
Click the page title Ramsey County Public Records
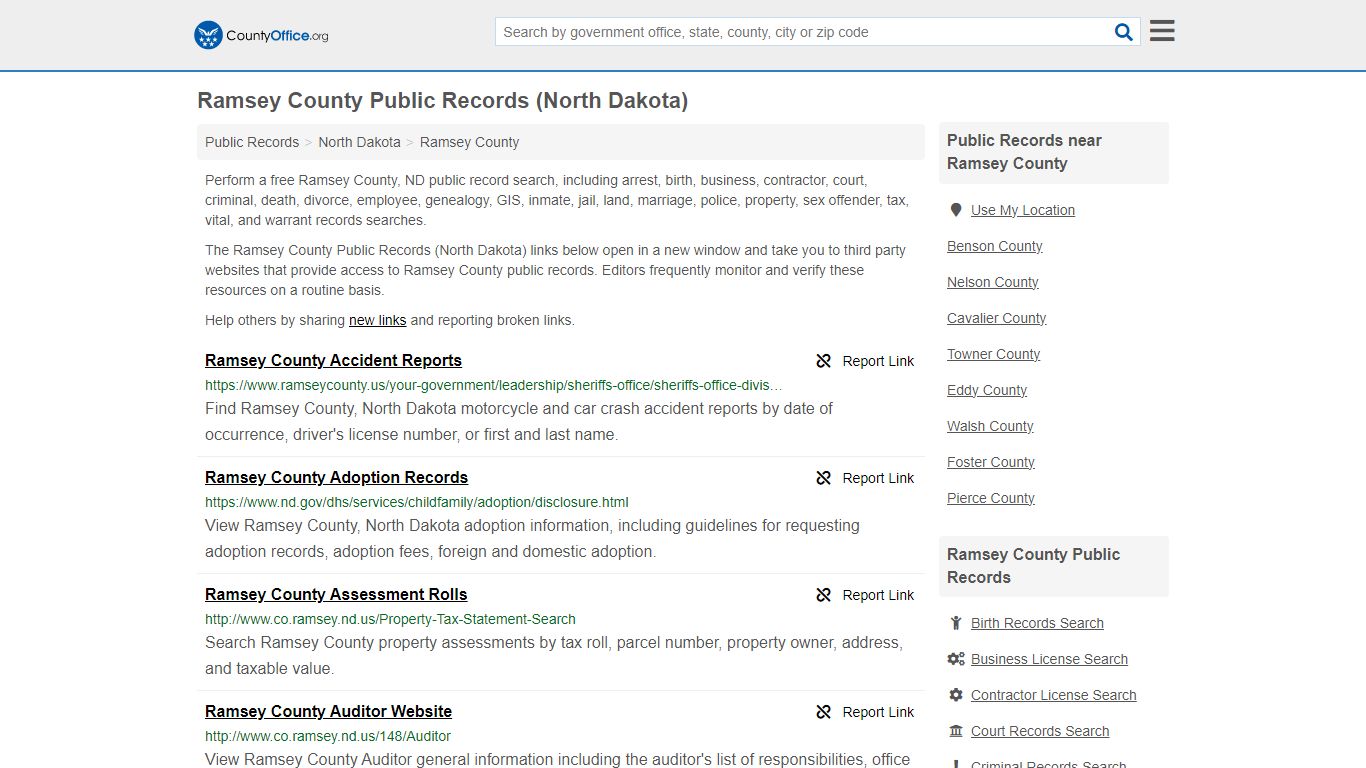coord(442,101)
